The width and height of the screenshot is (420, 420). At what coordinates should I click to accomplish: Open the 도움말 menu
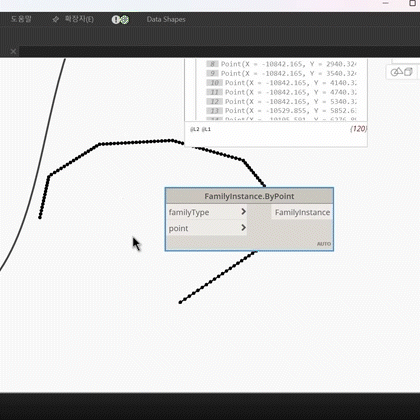tap(21, 19)
